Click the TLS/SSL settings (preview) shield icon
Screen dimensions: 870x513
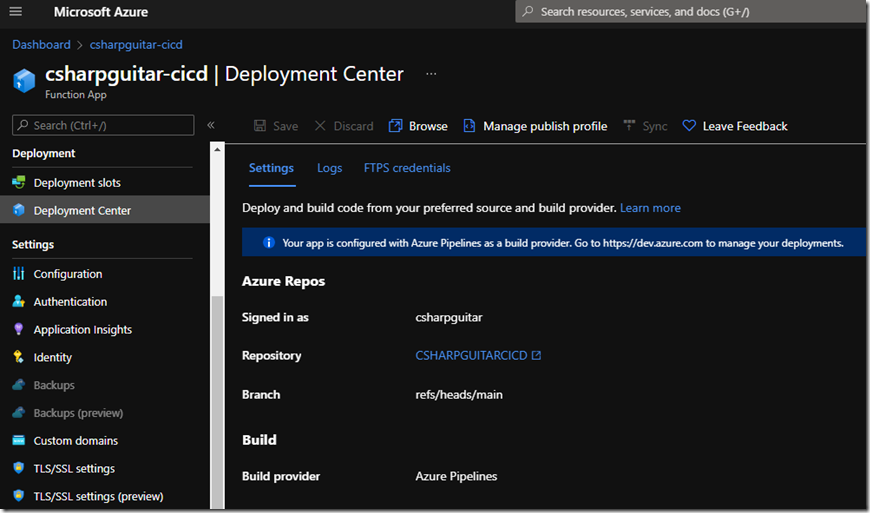pyautogui.click(x=19, y=495)
